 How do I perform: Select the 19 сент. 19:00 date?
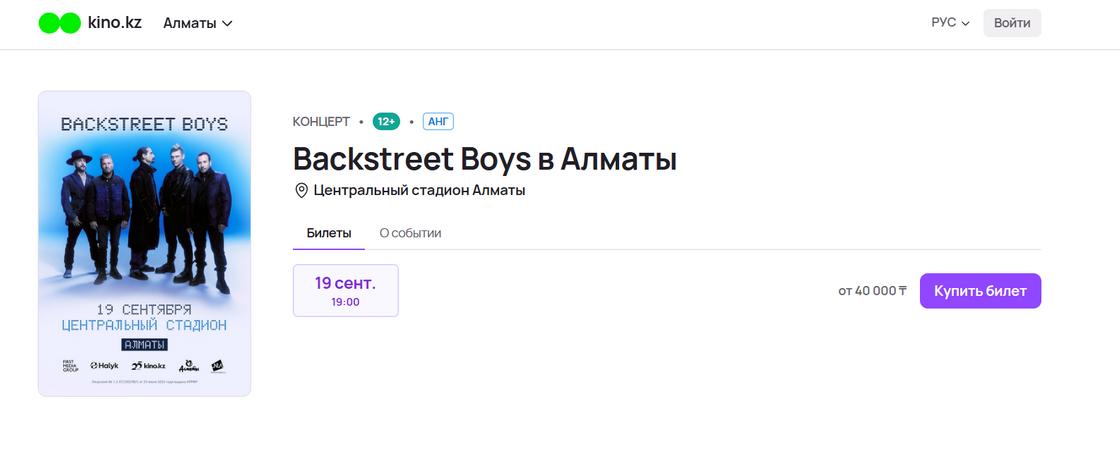[346, 290]
